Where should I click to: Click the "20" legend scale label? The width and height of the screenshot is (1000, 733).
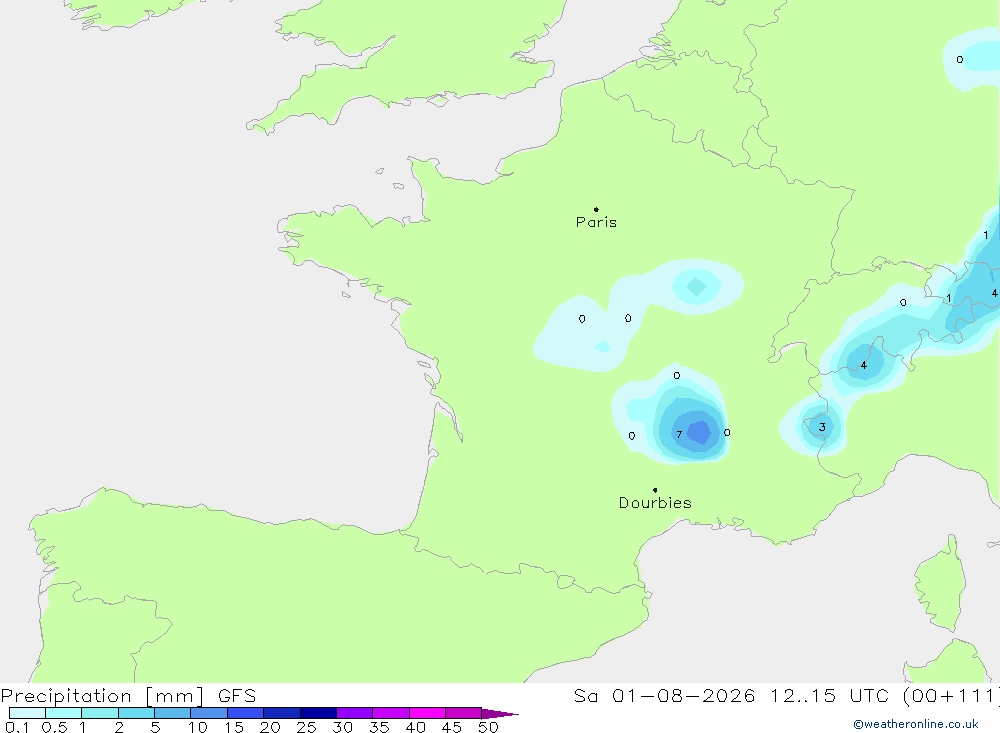[270, 727]
